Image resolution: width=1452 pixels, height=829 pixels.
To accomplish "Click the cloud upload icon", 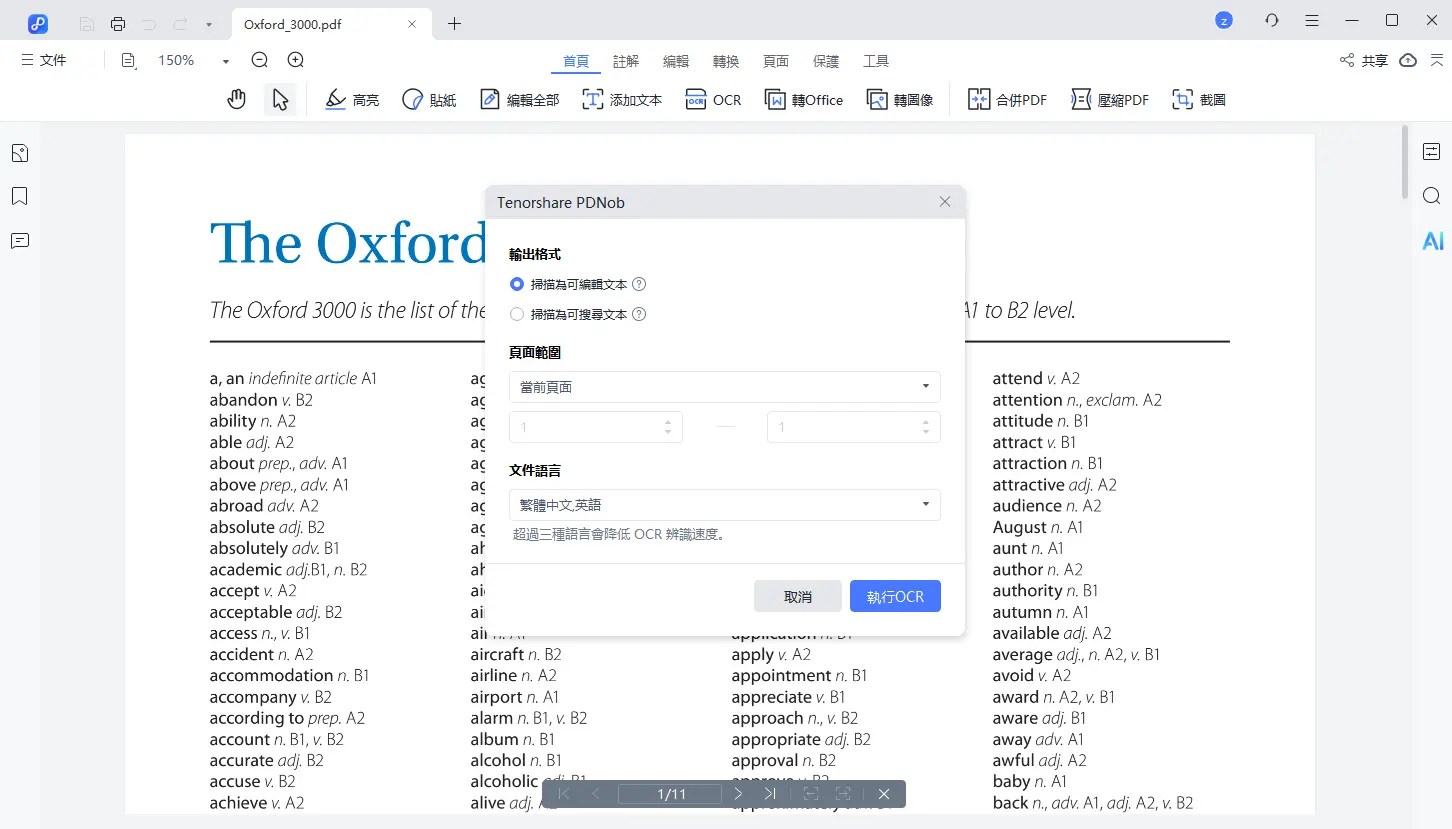I will pos(1408,60).
